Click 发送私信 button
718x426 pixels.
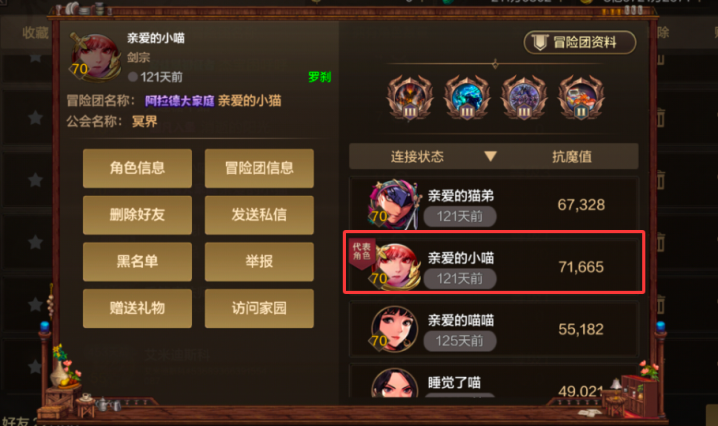point(259,215)
